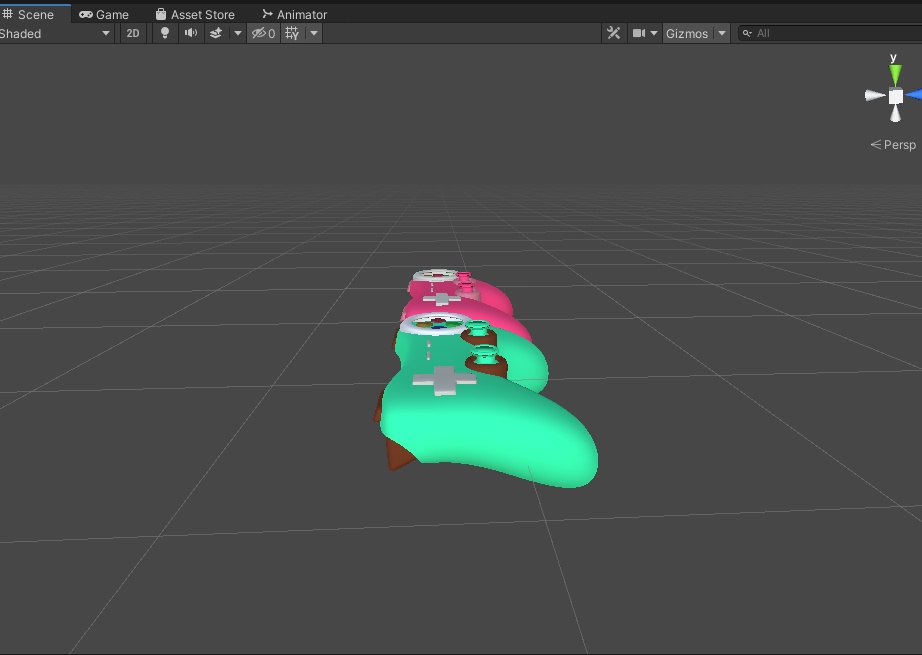
Task: Open the editor tools settings wrench icon
Action: click(613, 33)
